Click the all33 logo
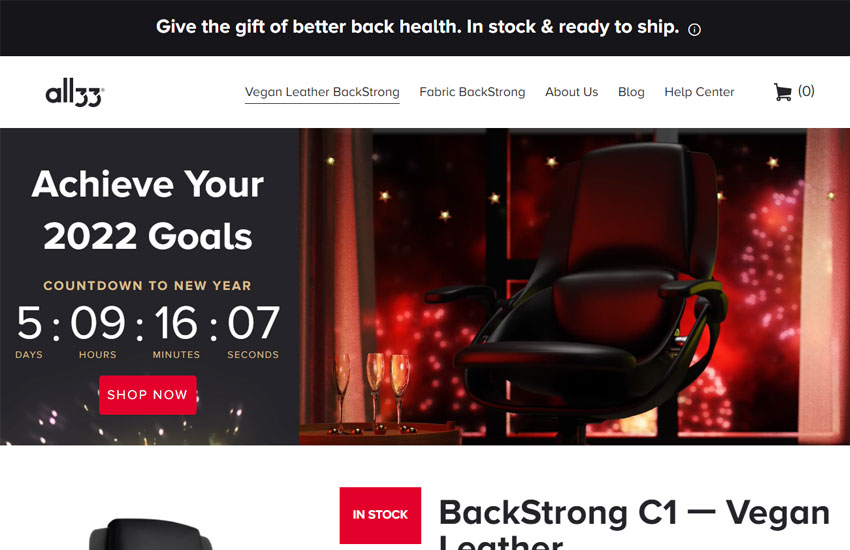Image resolution: width=850 pixels, height=550 pixels. 75,92
